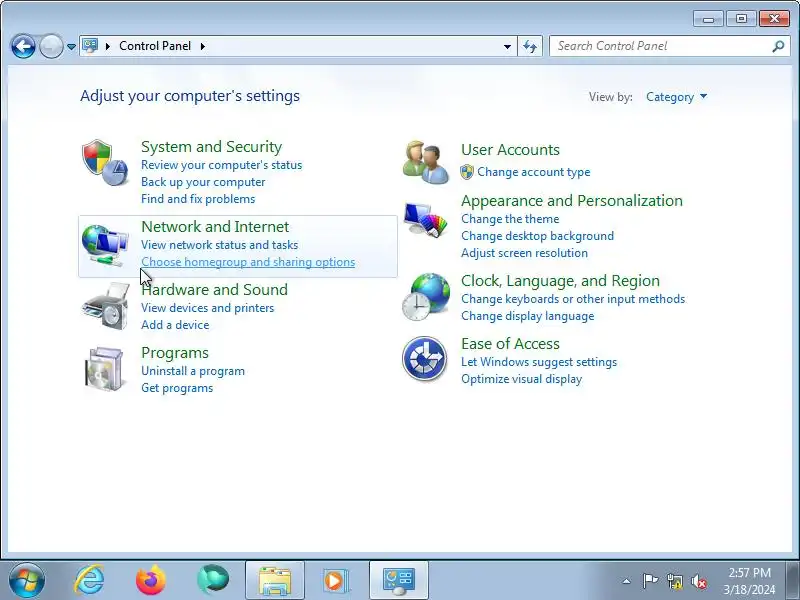The image size is (800, 600).
Task: Open Back up your computer
Action: point(203,182)
